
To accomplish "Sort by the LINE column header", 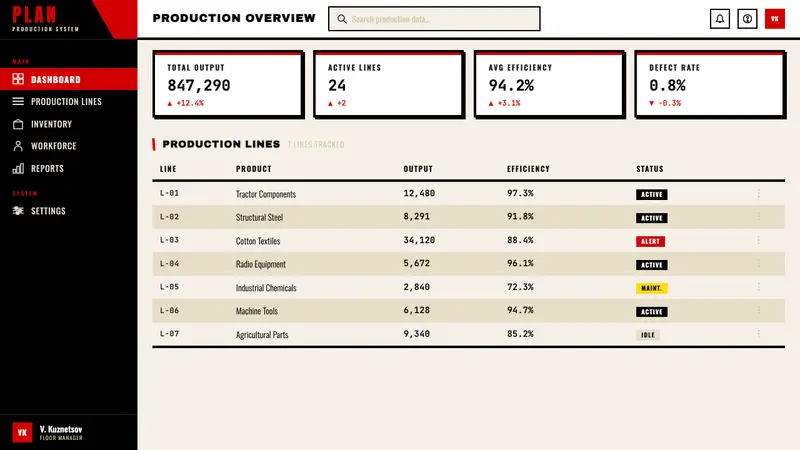I will coord(168,169).
